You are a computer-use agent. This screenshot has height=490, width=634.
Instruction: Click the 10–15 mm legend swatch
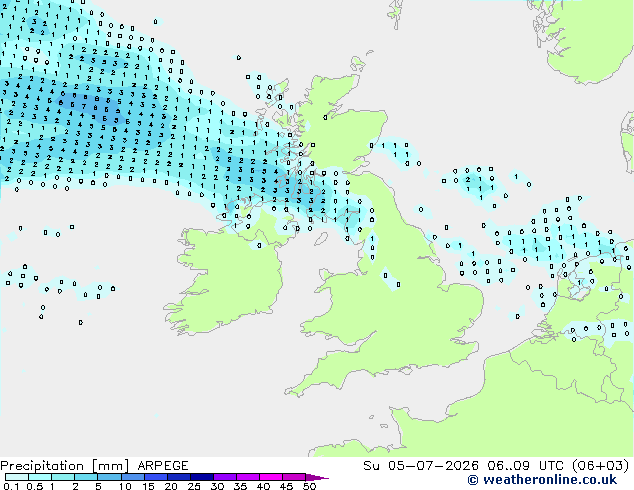tap(132, 477)
